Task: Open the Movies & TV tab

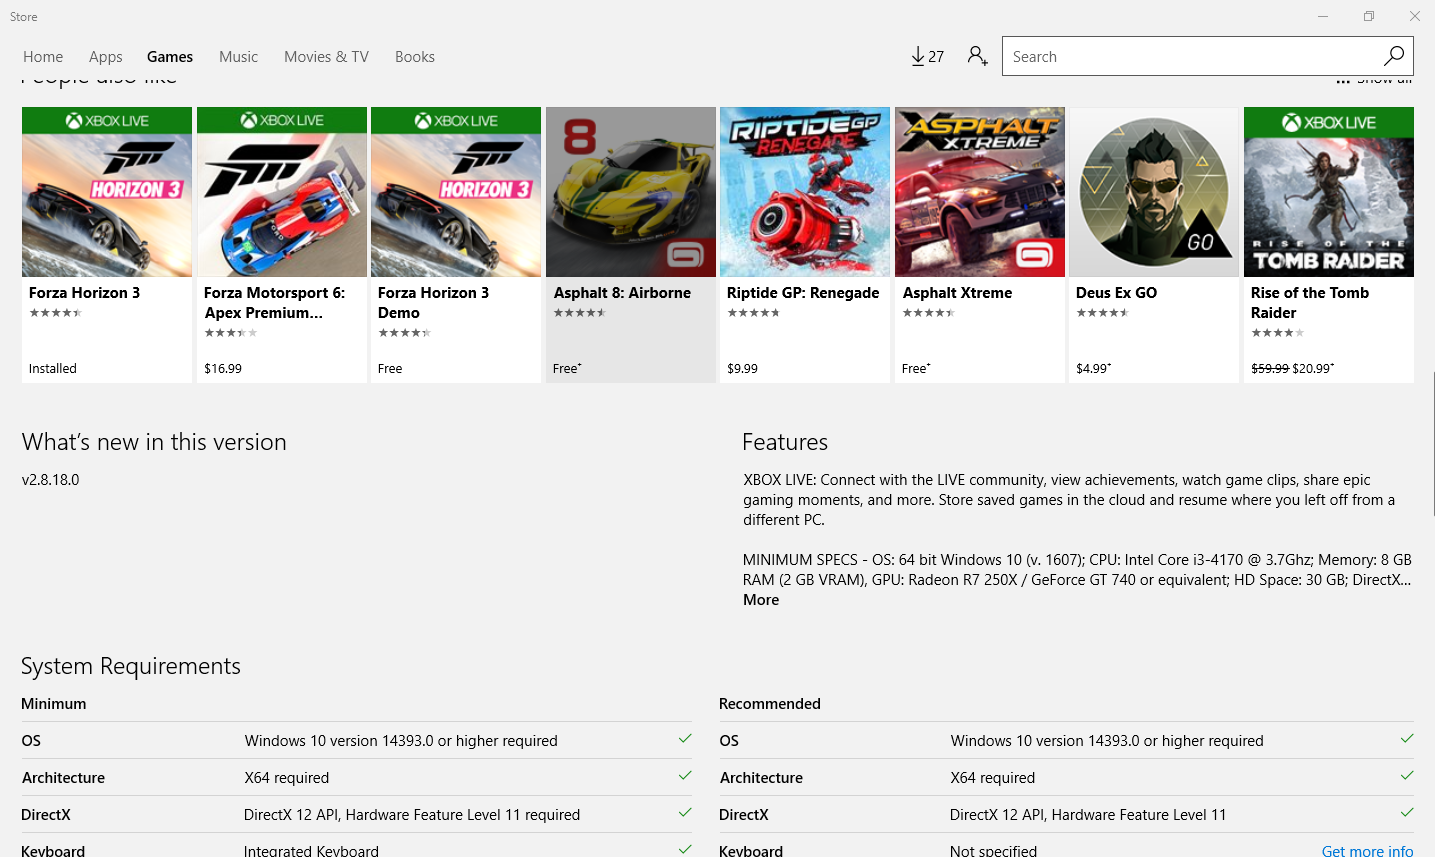Action: pos(326,57)
